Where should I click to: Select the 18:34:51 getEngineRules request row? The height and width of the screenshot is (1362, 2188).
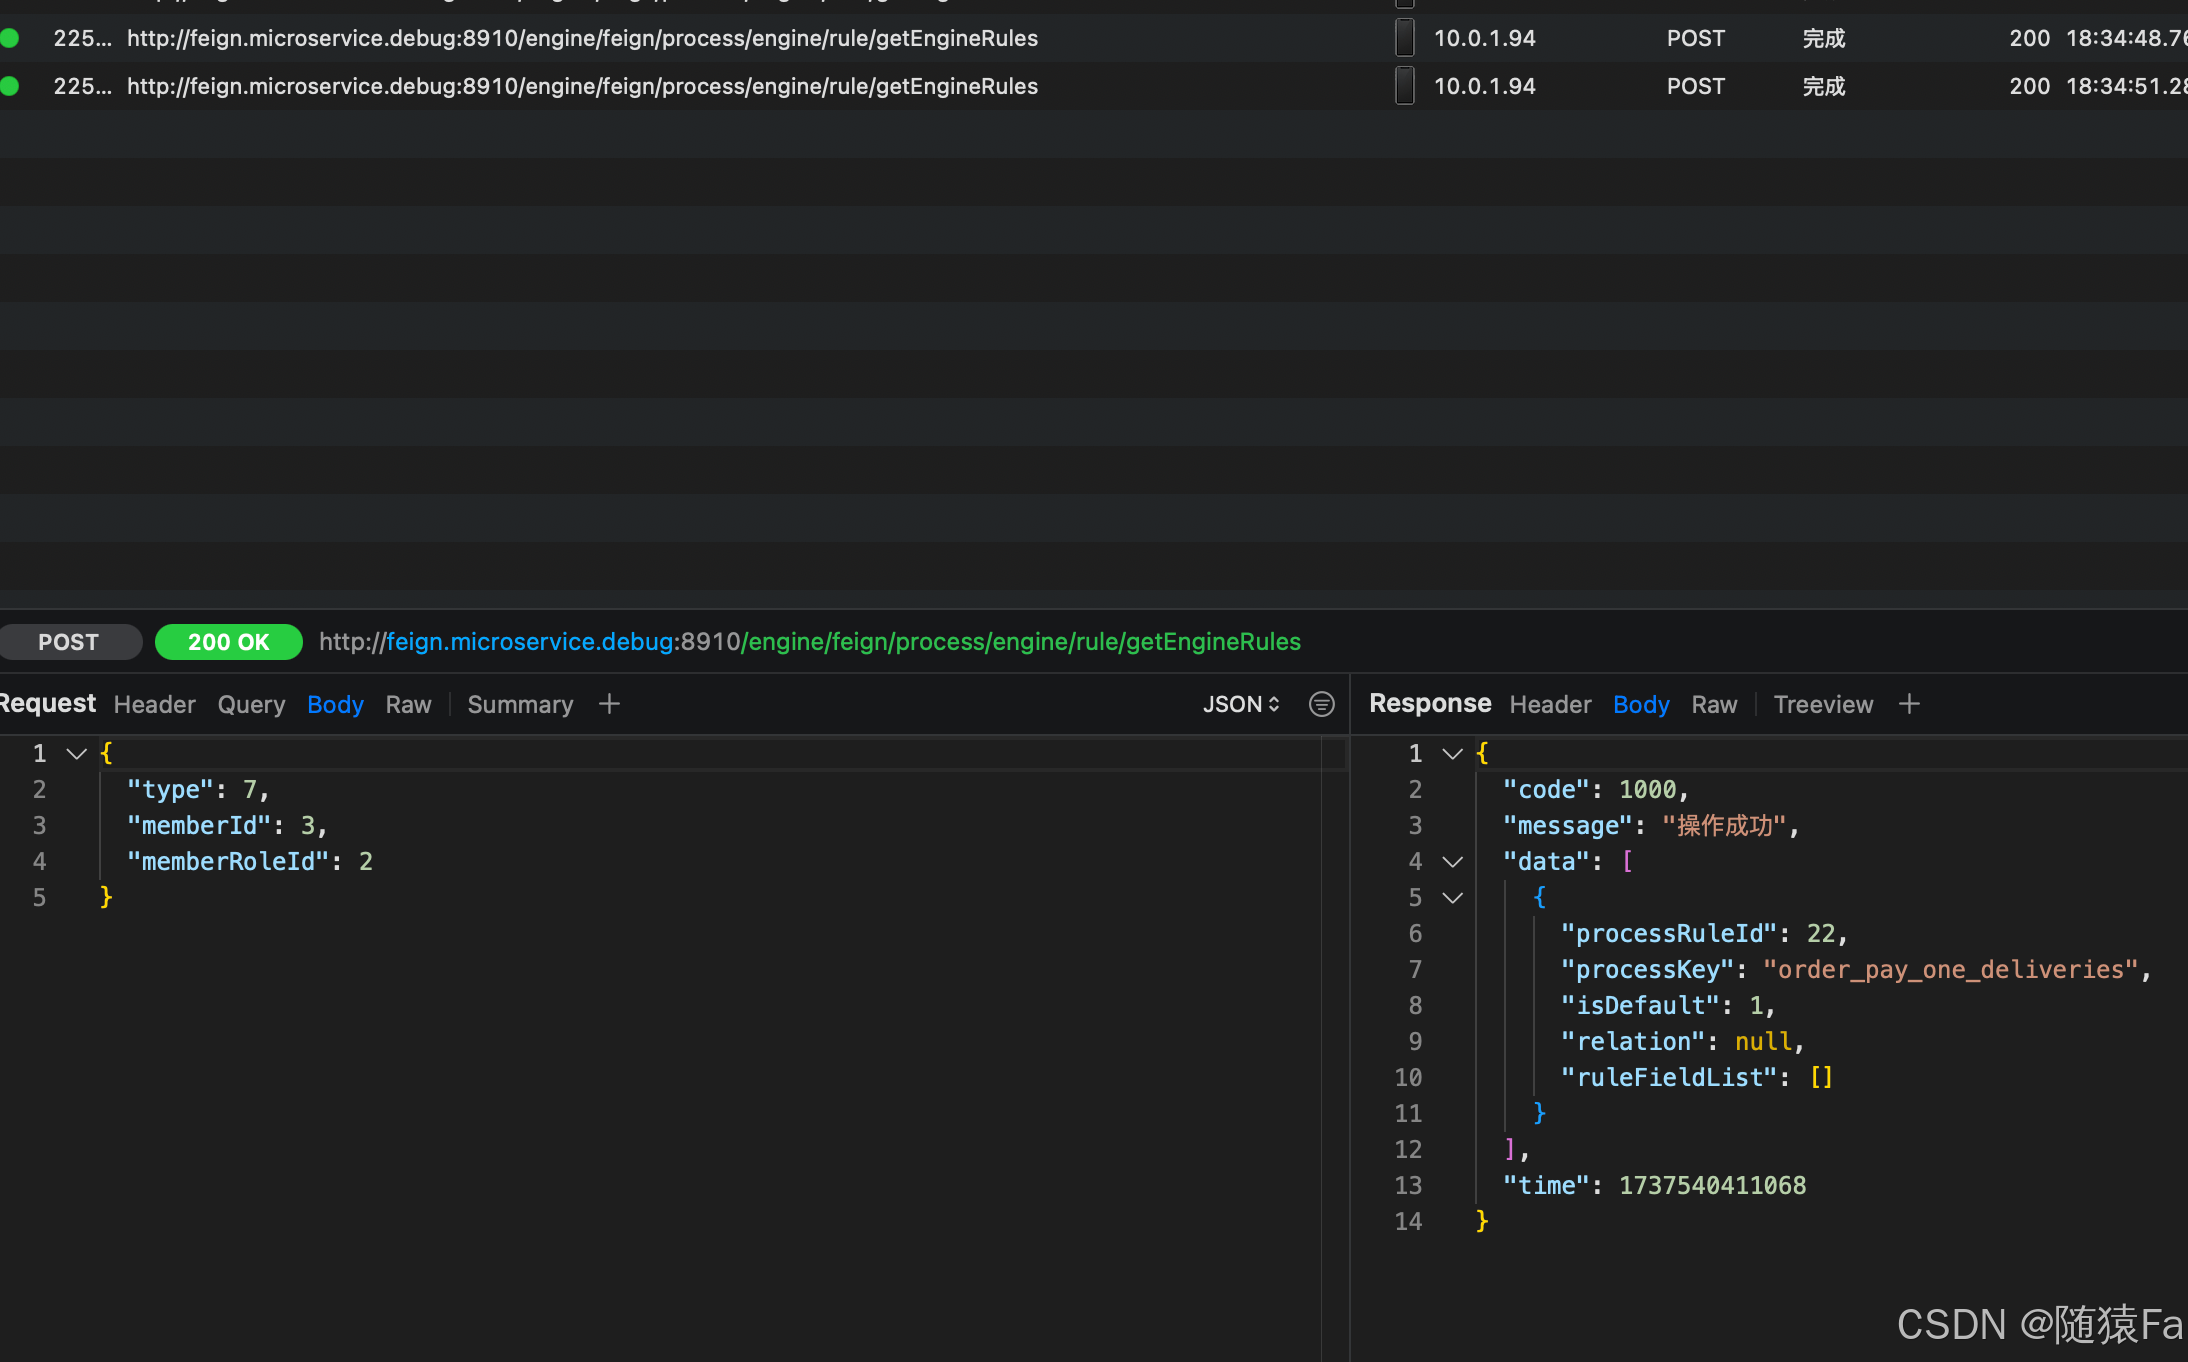coord(582,86)
